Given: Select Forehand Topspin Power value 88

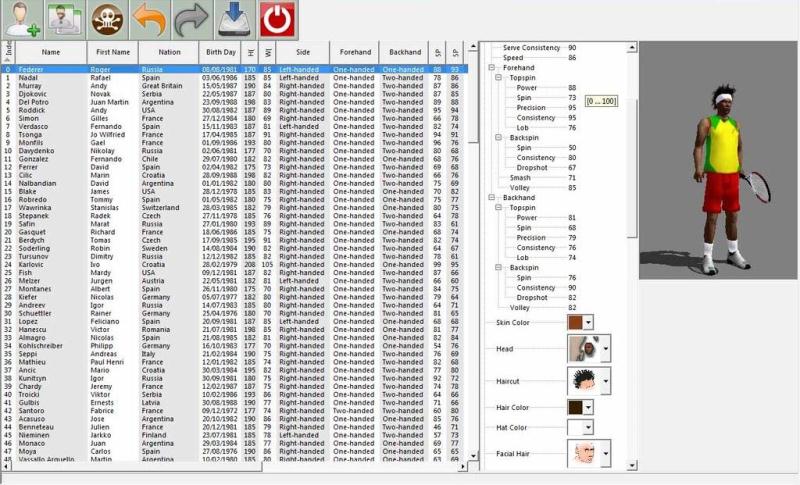Looking at the screenshot, I should pyautogui.click(x=571, y=88).
